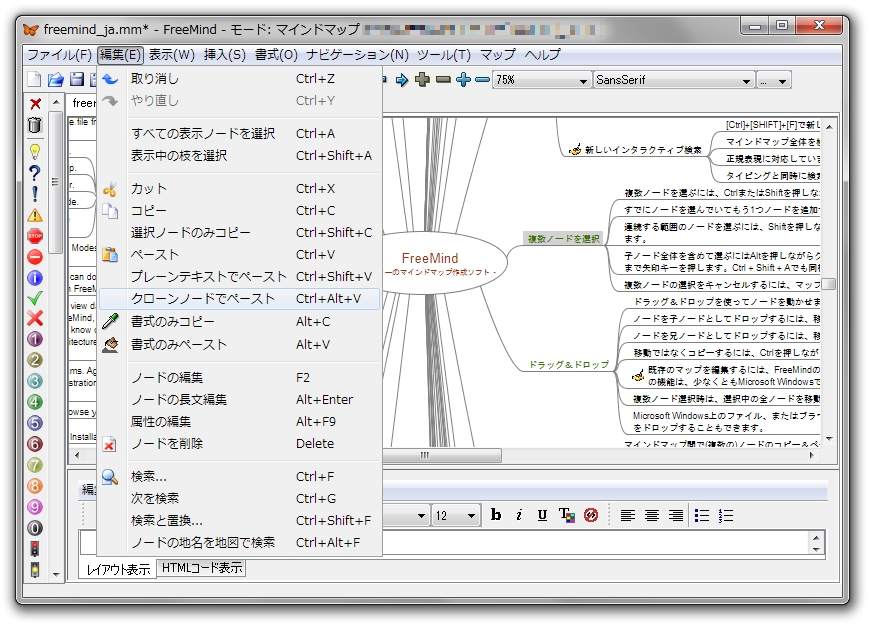Toggle underline formatting in the note editor
The image size is (869, 625).
click(x=541, y=514)
